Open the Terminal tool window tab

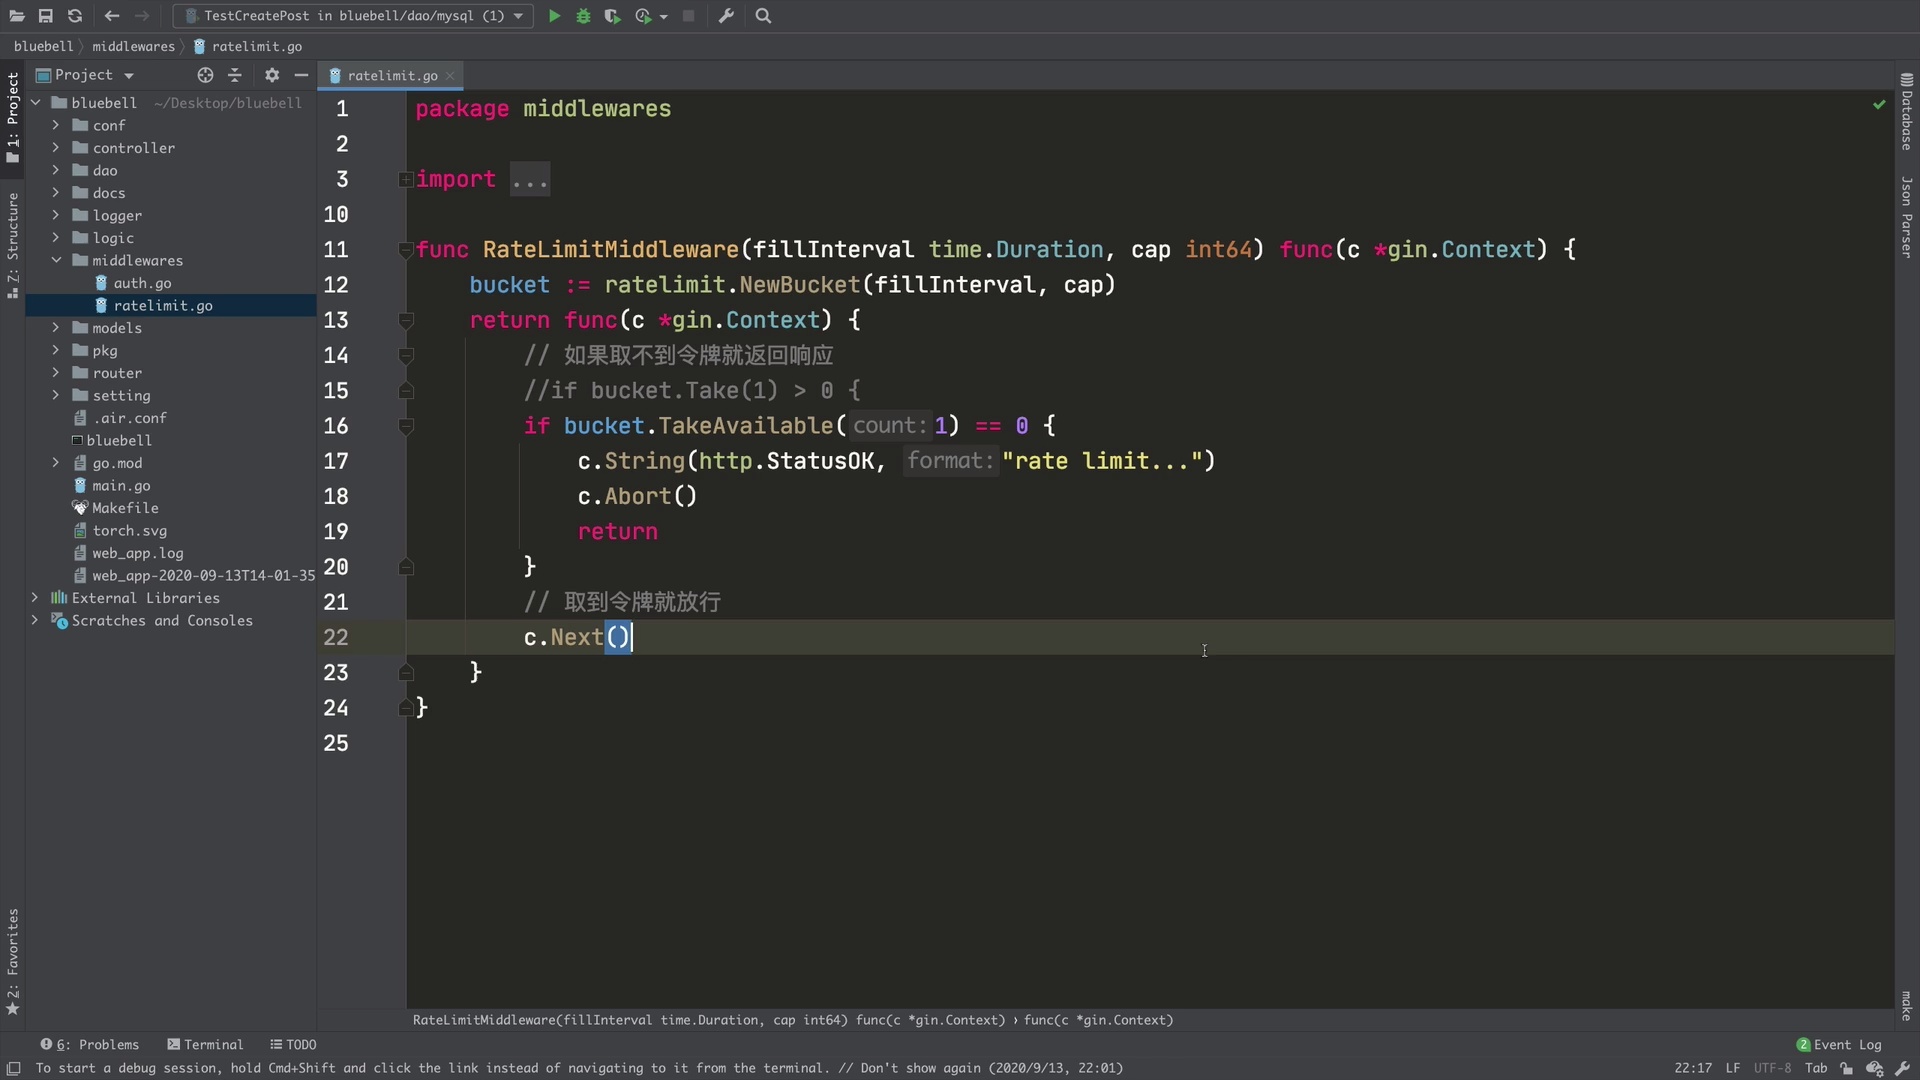pos(205,1044)
